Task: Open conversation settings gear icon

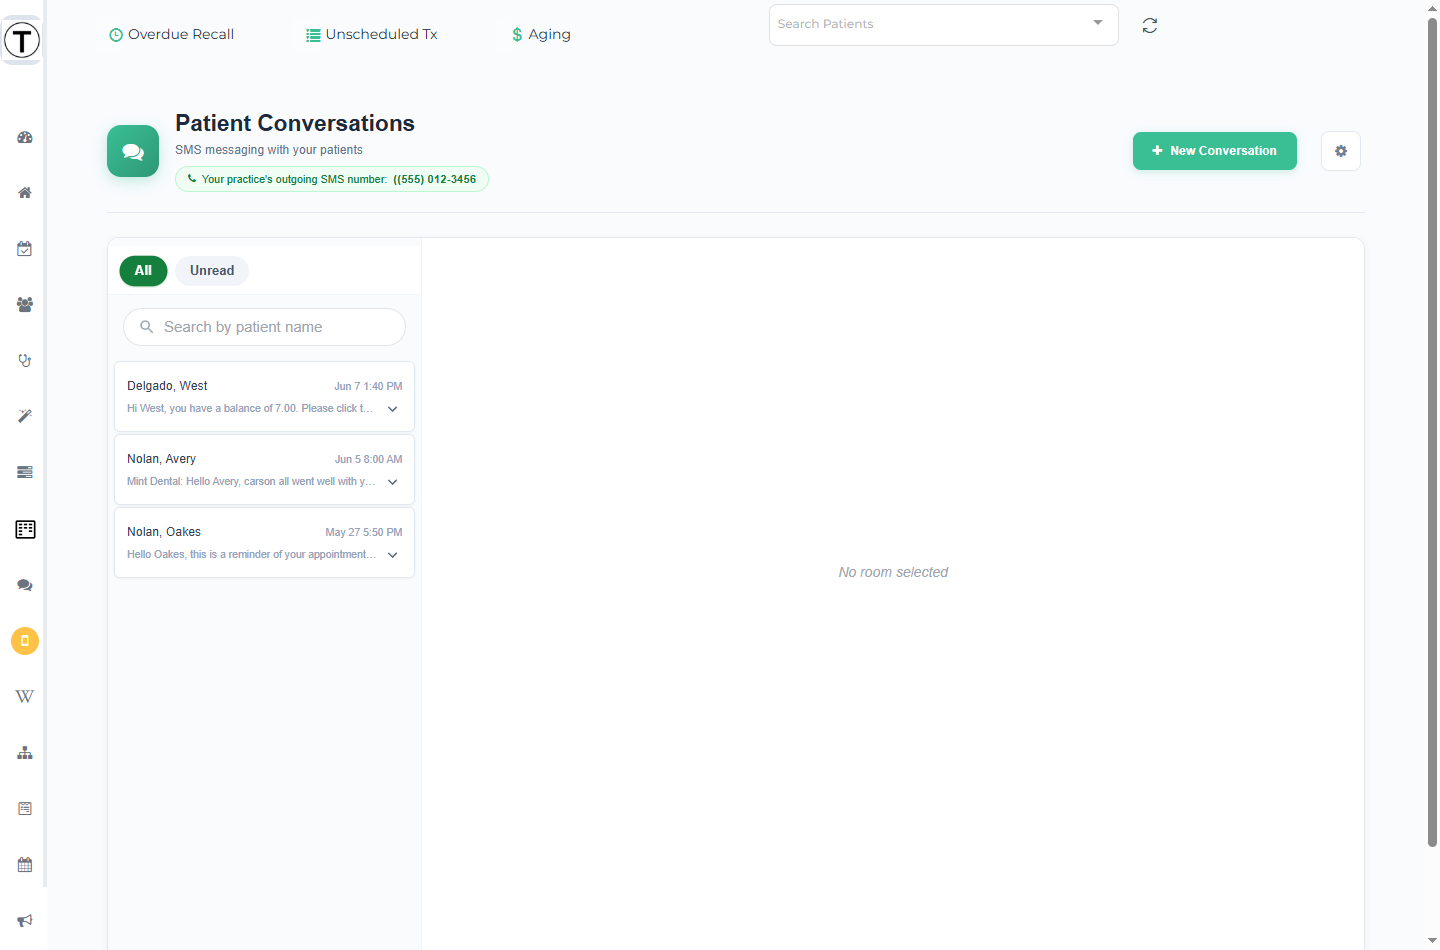Action: click(x=1341, y=151)
